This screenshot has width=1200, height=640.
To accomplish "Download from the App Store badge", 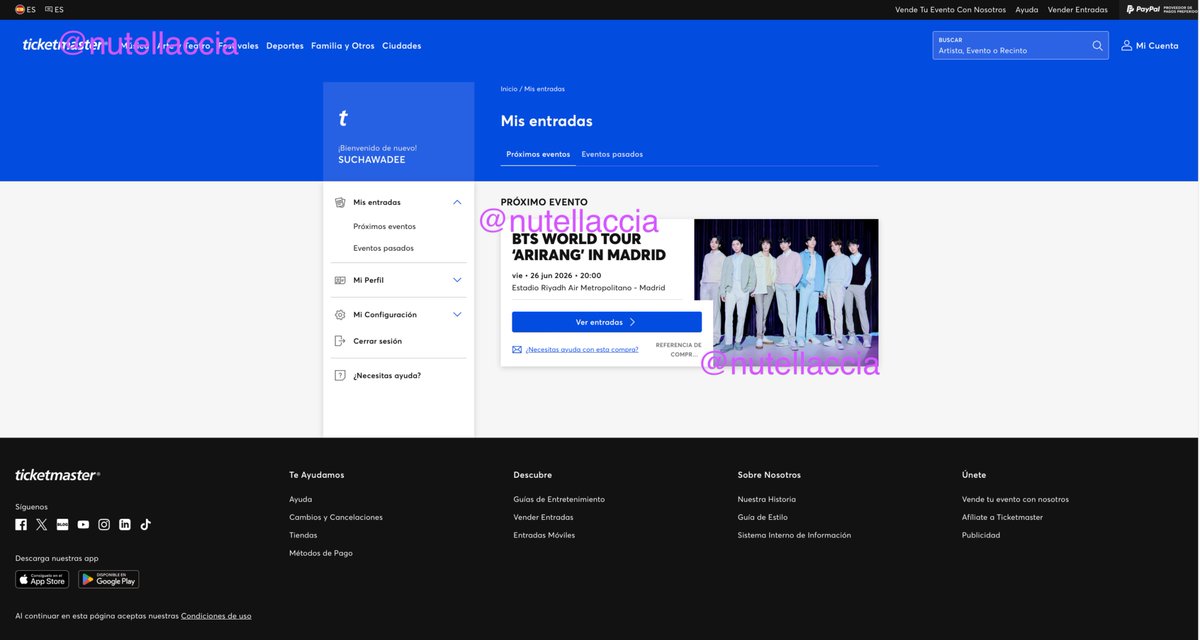I will pyautogui.click(x=42, y=579).
